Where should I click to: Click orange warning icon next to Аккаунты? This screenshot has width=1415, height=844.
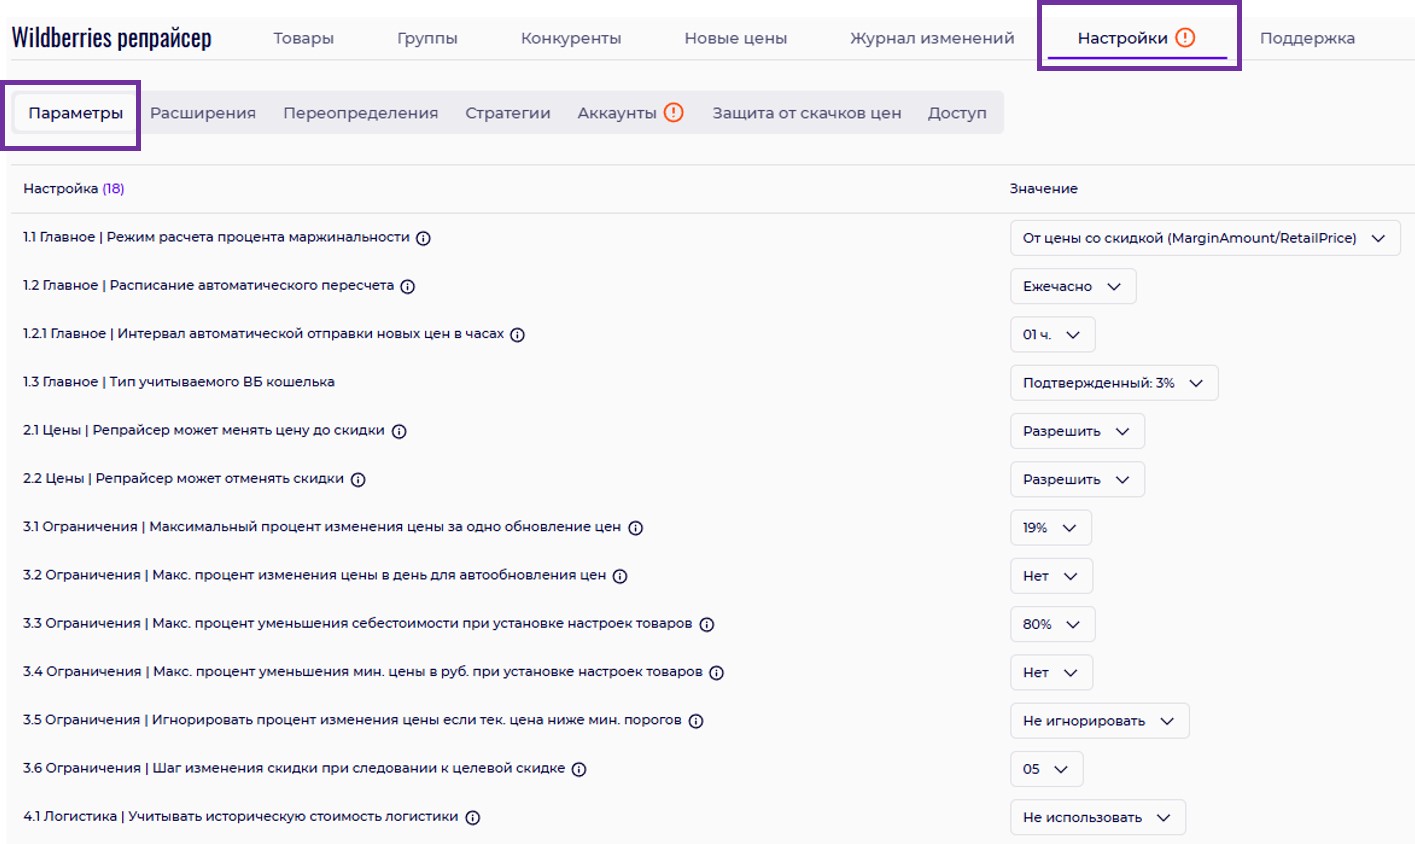point(674,112)
